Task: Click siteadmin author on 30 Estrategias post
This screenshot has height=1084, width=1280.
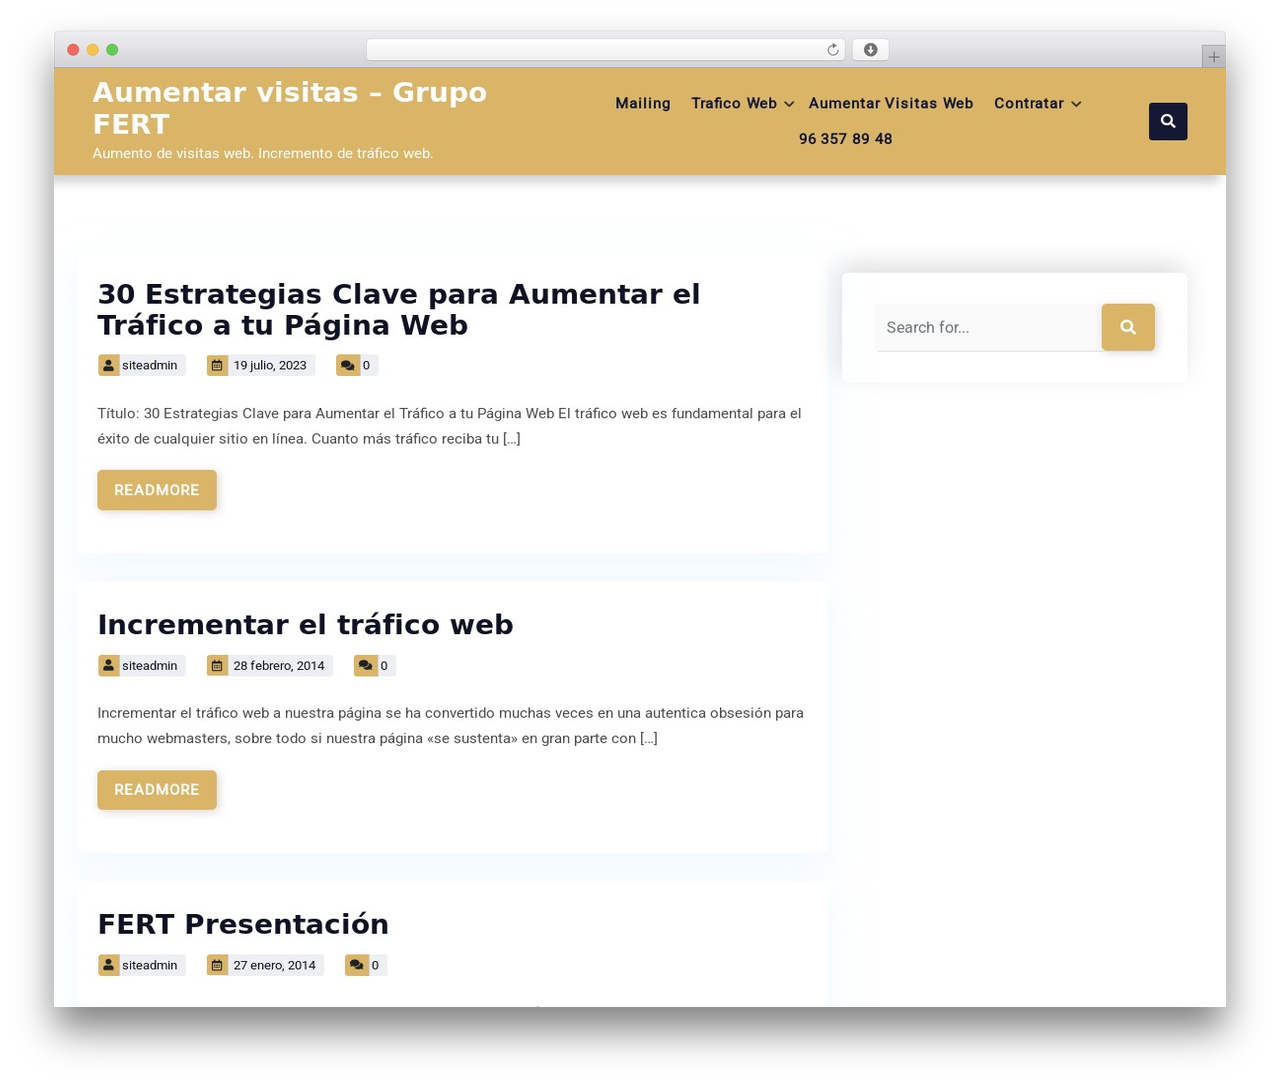Action: pos(150,365)
